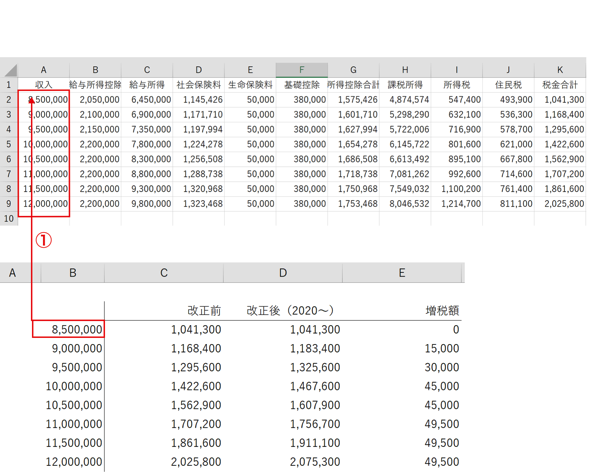
Task: Select row 5 header in the top sheet
Action: point(9,144)
